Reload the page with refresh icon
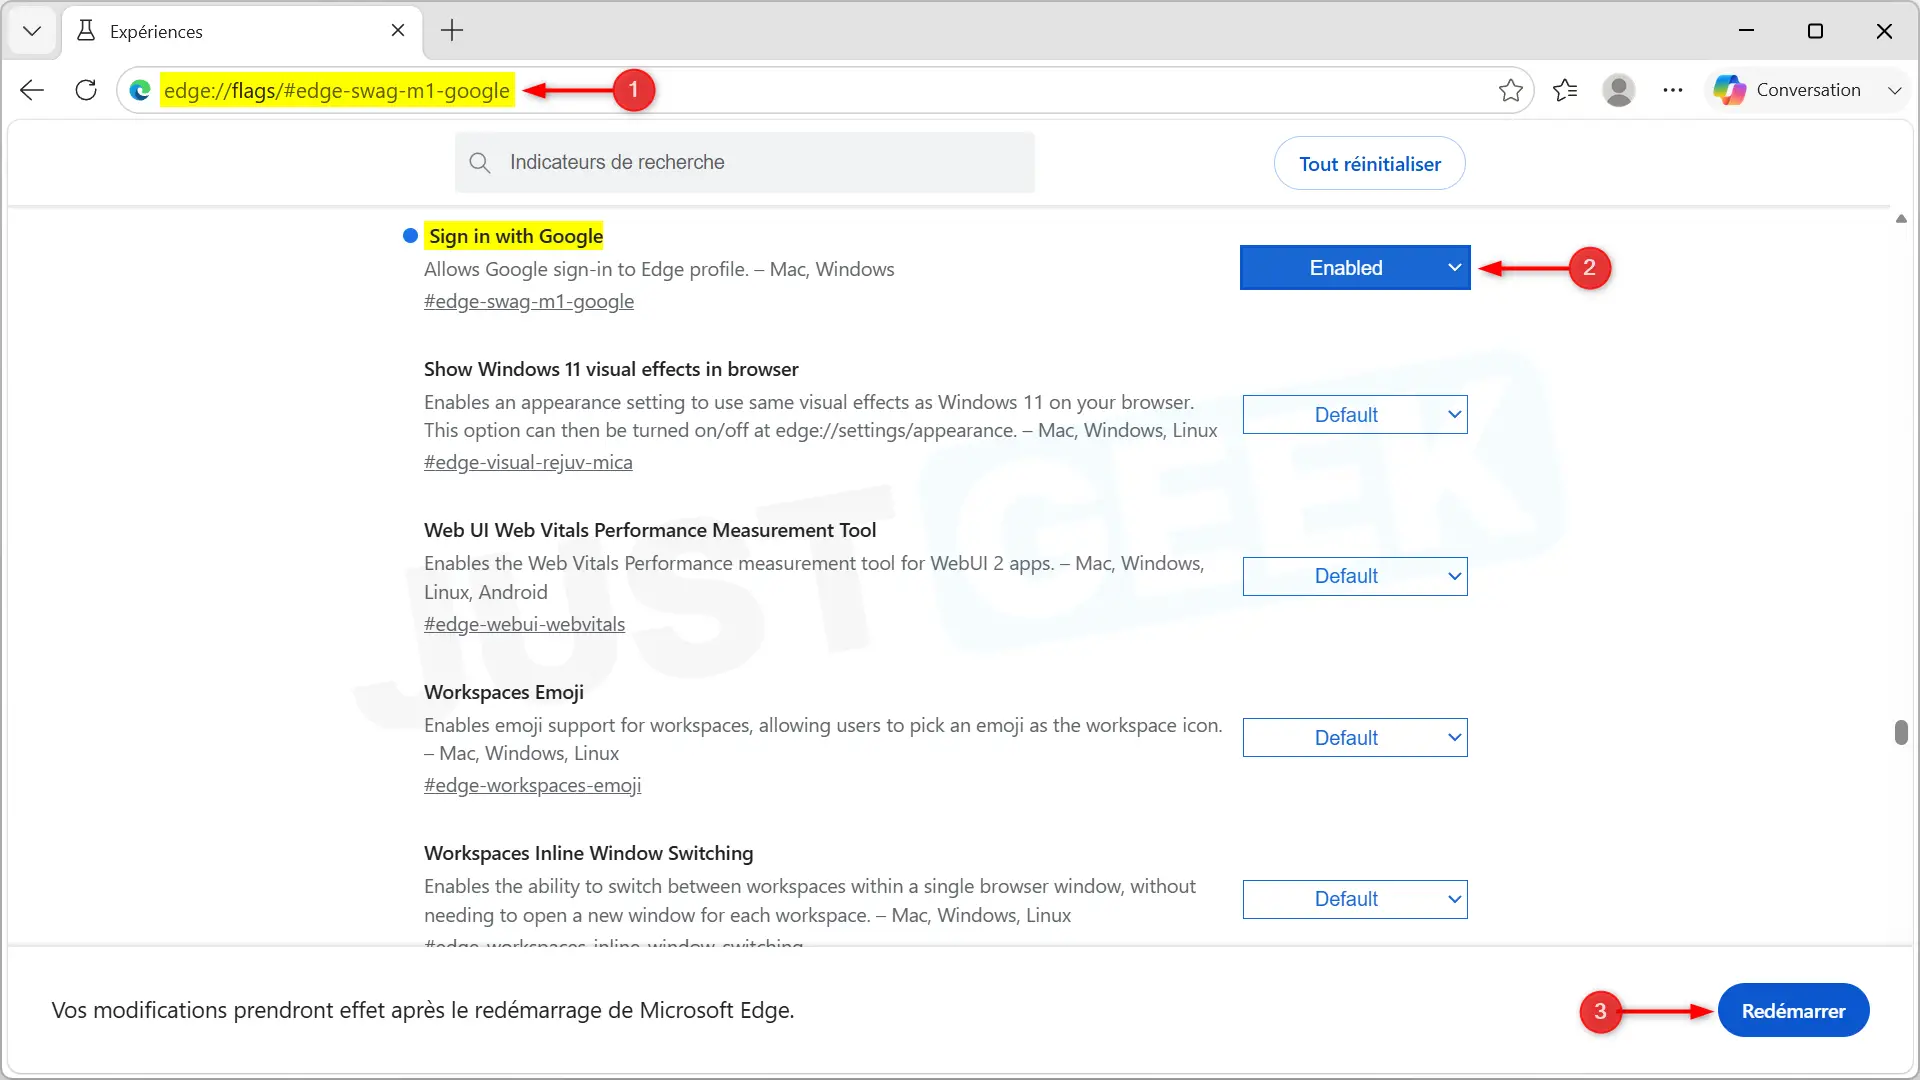 [x=86, y=90]
